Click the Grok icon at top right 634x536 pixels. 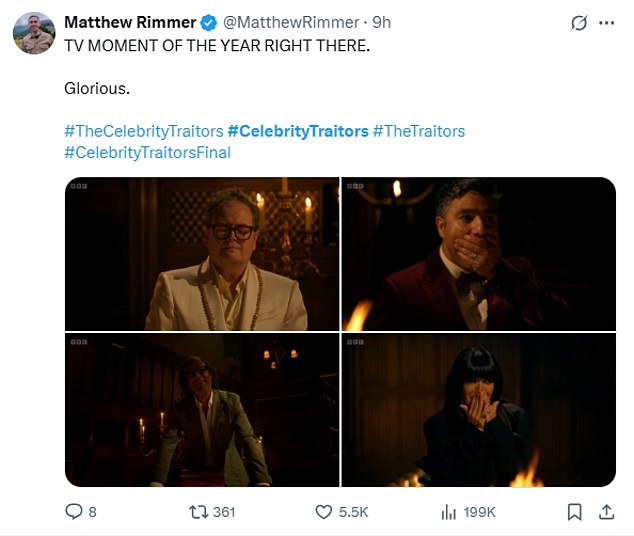pyautogui.click(x=577, y=22)
